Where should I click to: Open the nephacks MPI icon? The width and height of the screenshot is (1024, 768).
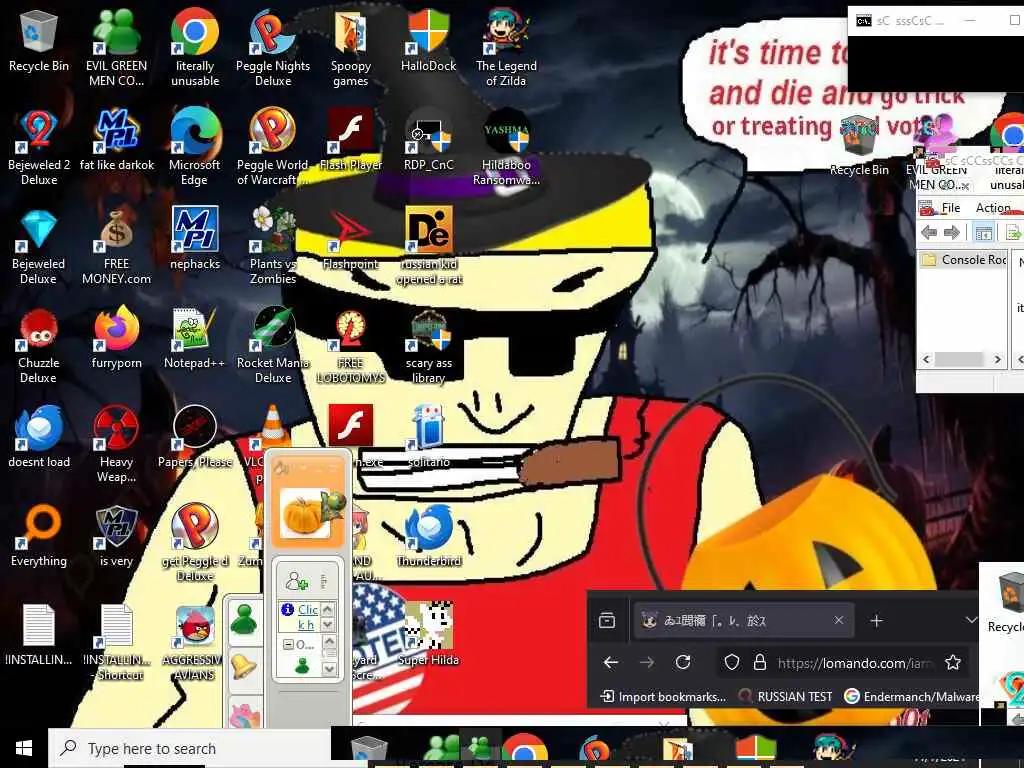click(195, 238)
